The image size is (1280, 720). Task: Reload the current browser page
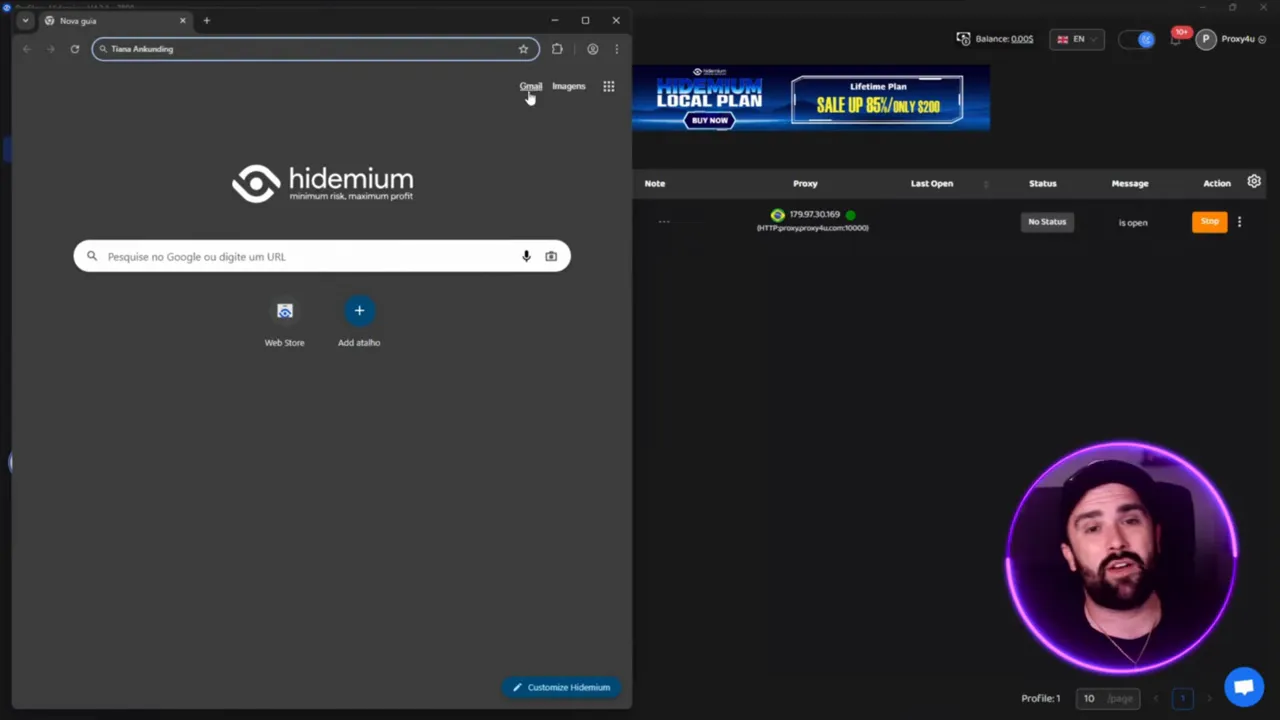(74, 48)
